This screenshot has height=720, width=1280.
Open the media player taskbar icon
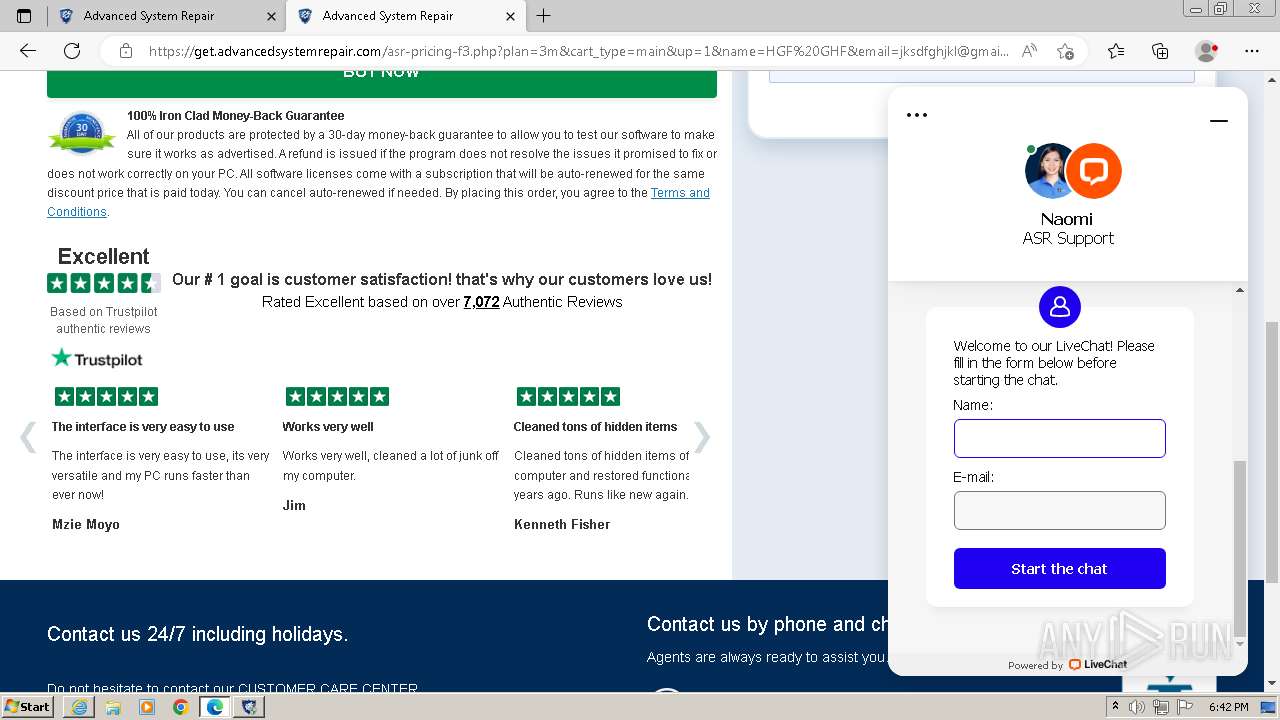147,707
